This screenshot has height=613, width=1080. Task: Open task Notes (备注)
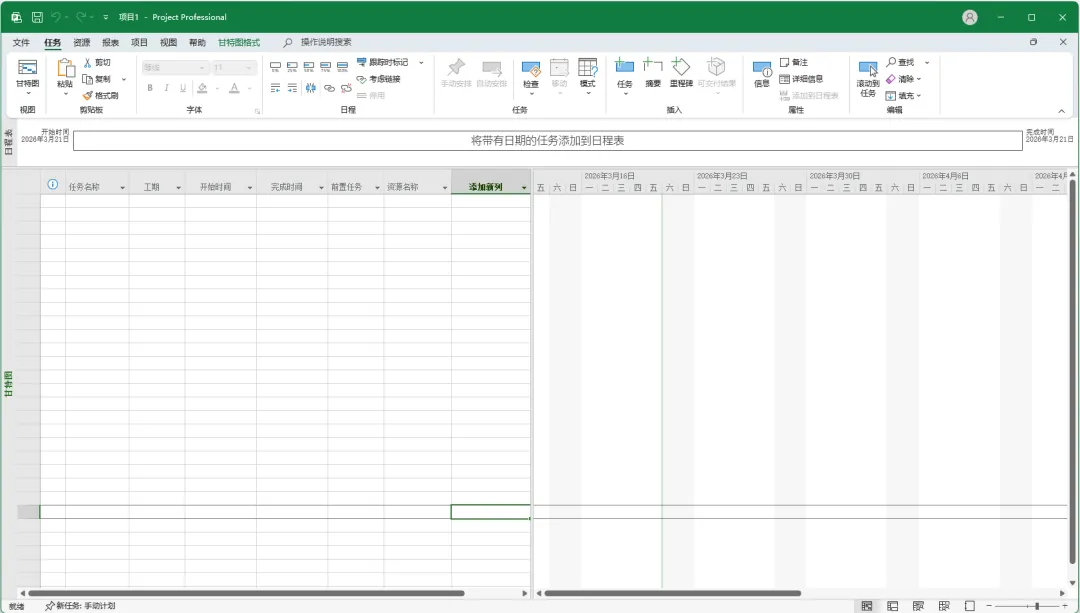(x=793, y=62)
